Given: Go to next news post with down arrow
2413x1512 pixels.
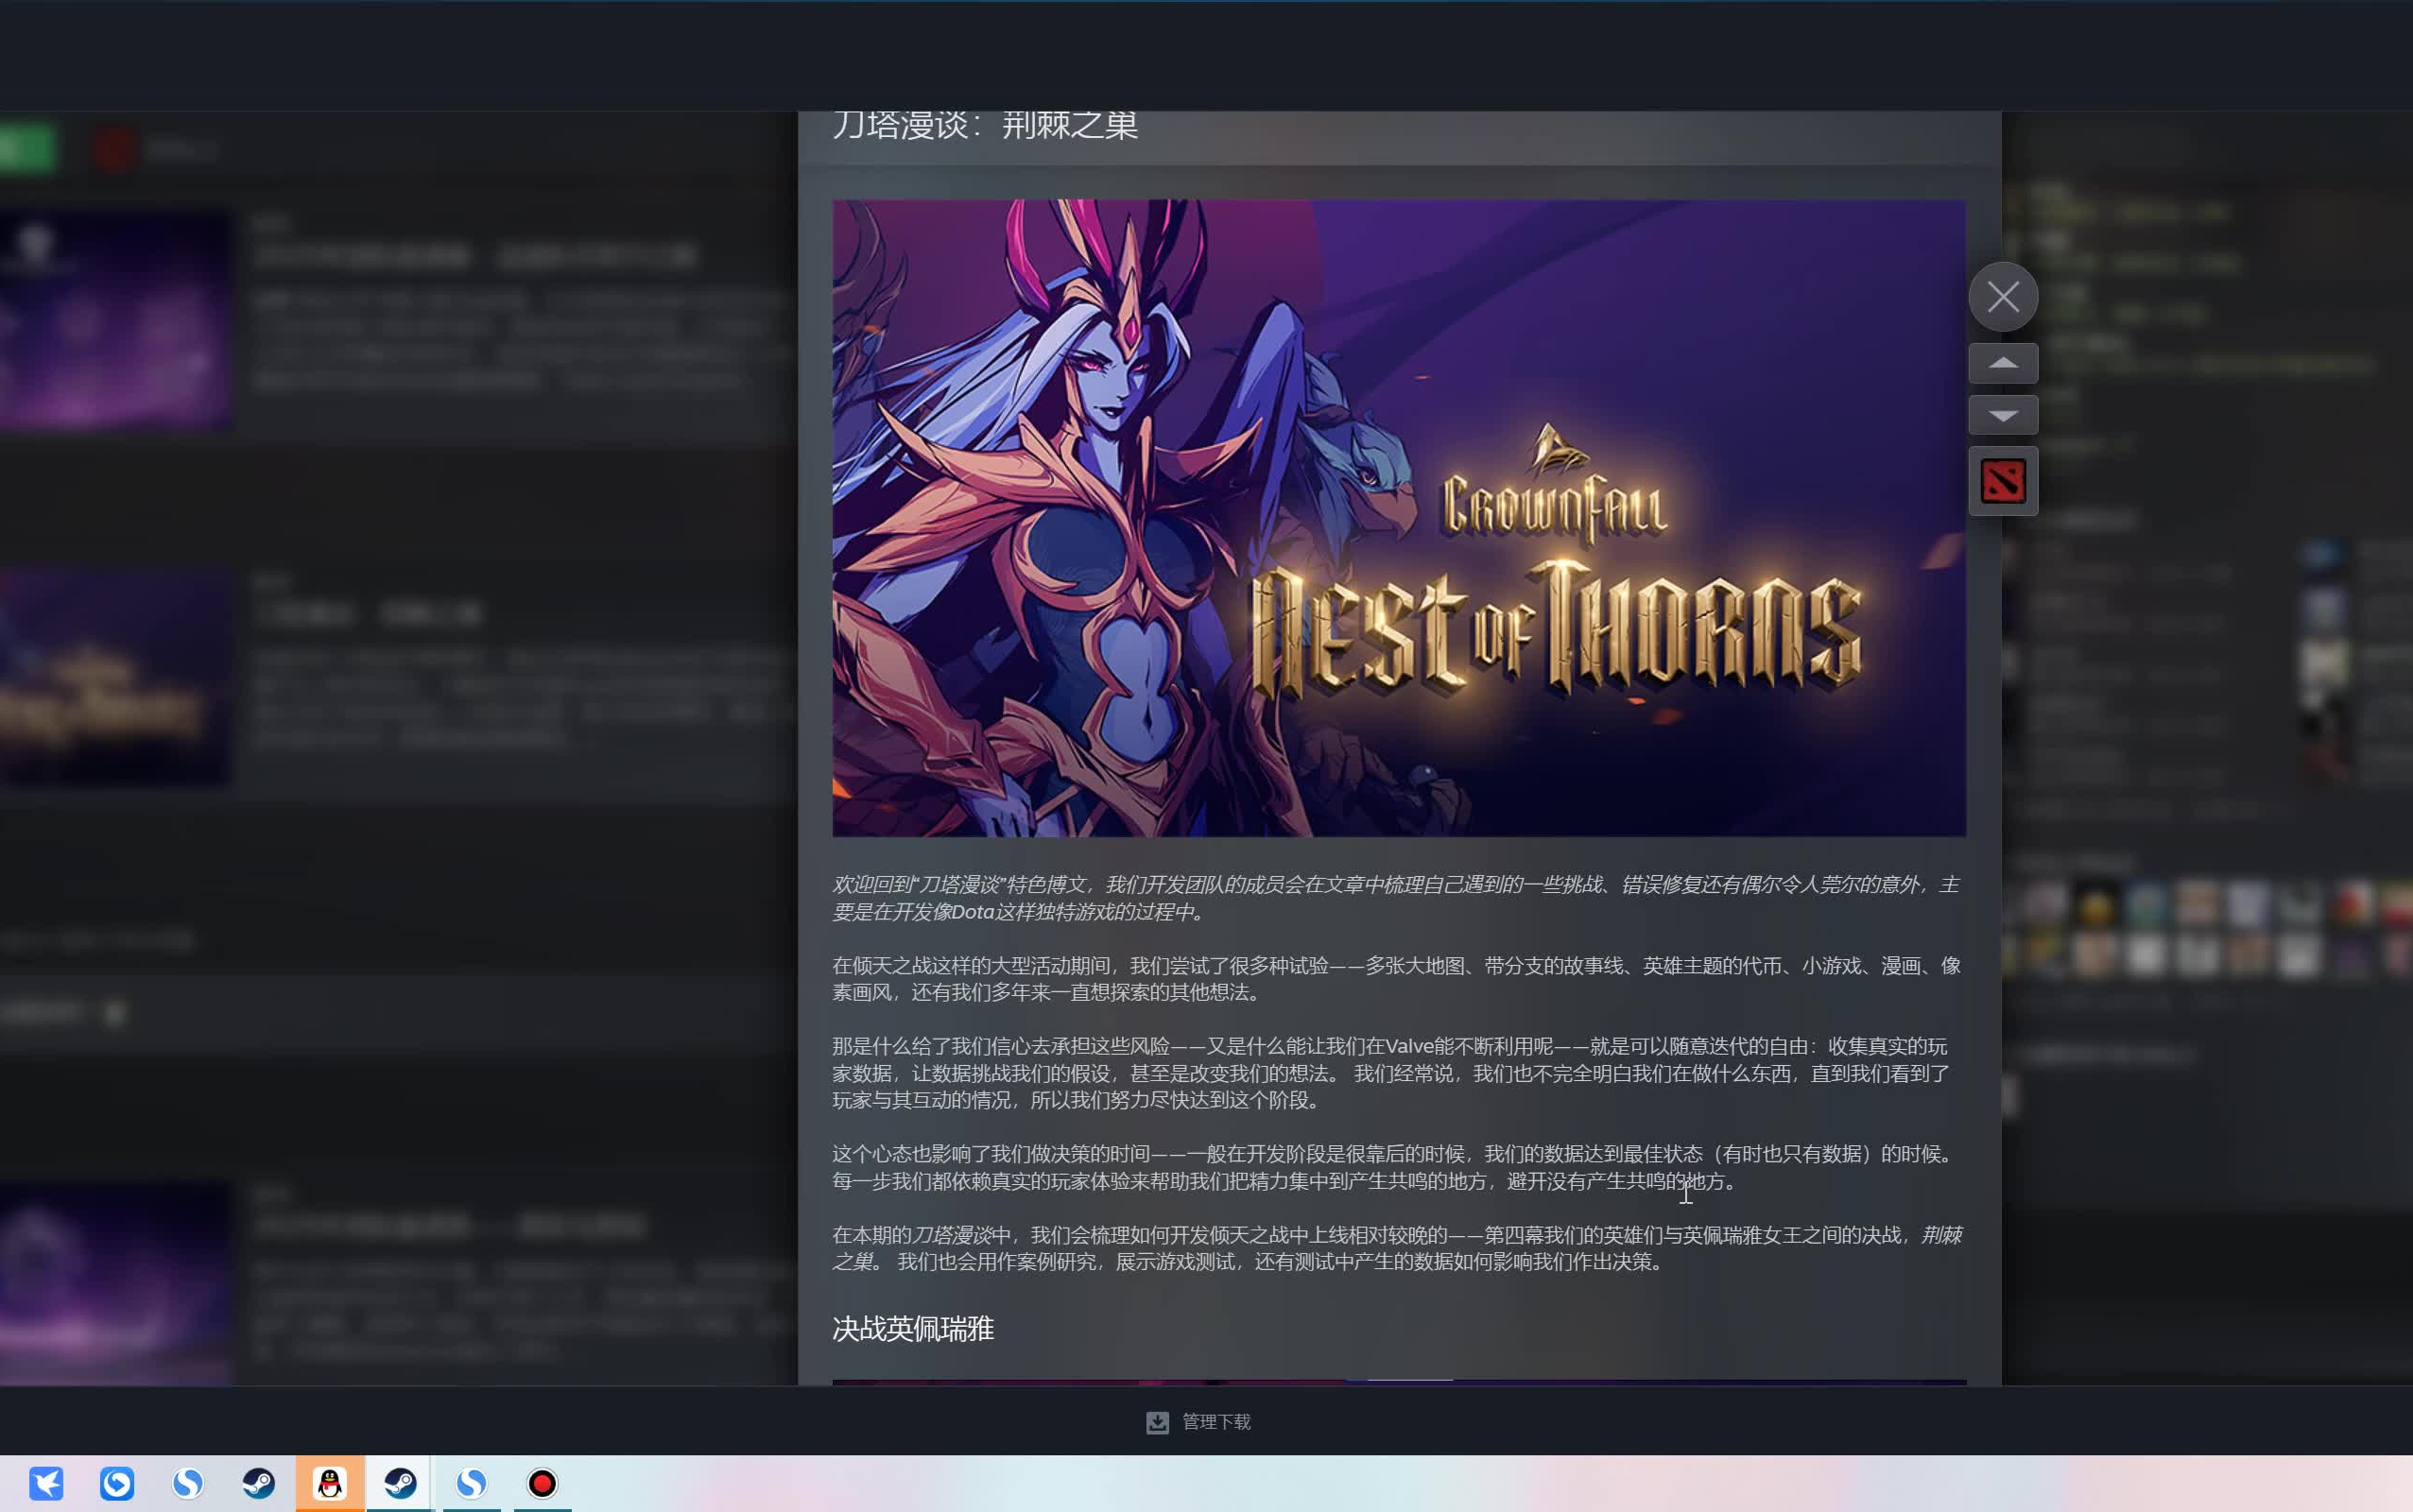Looking at the screenshot, I should click(x=2002, y=415).
